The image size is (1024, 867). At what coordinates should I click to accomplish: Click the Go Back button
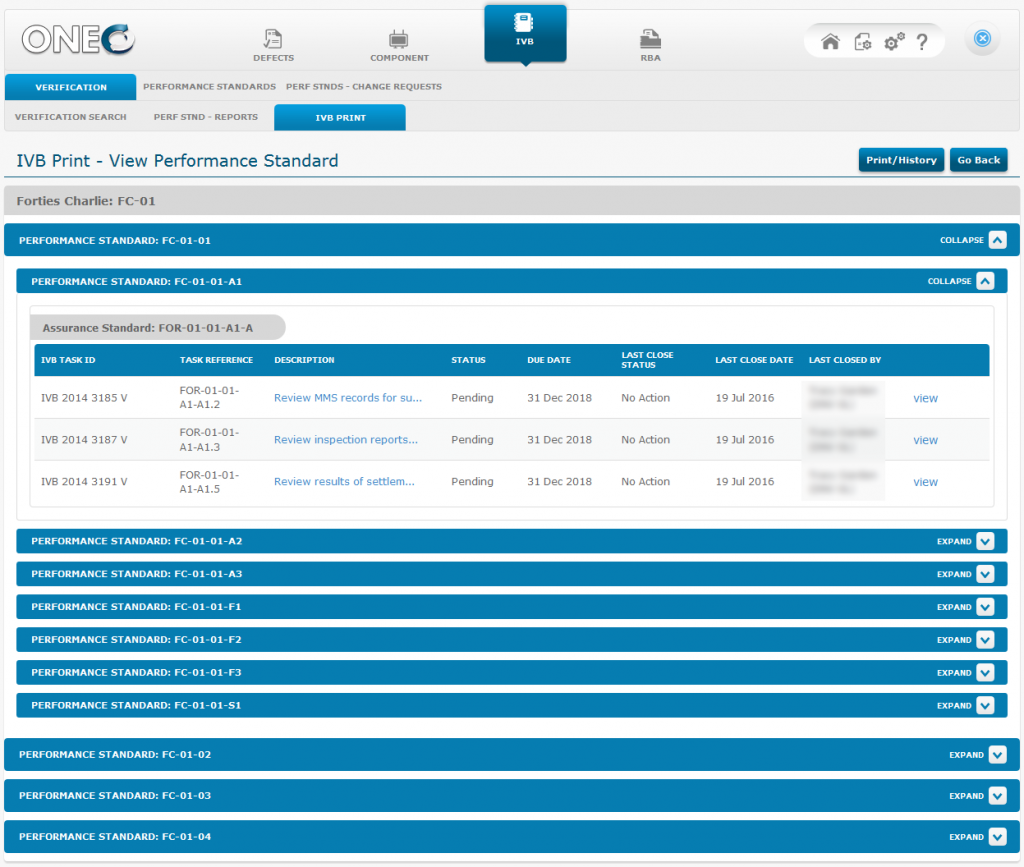click(x=978, y=160)
